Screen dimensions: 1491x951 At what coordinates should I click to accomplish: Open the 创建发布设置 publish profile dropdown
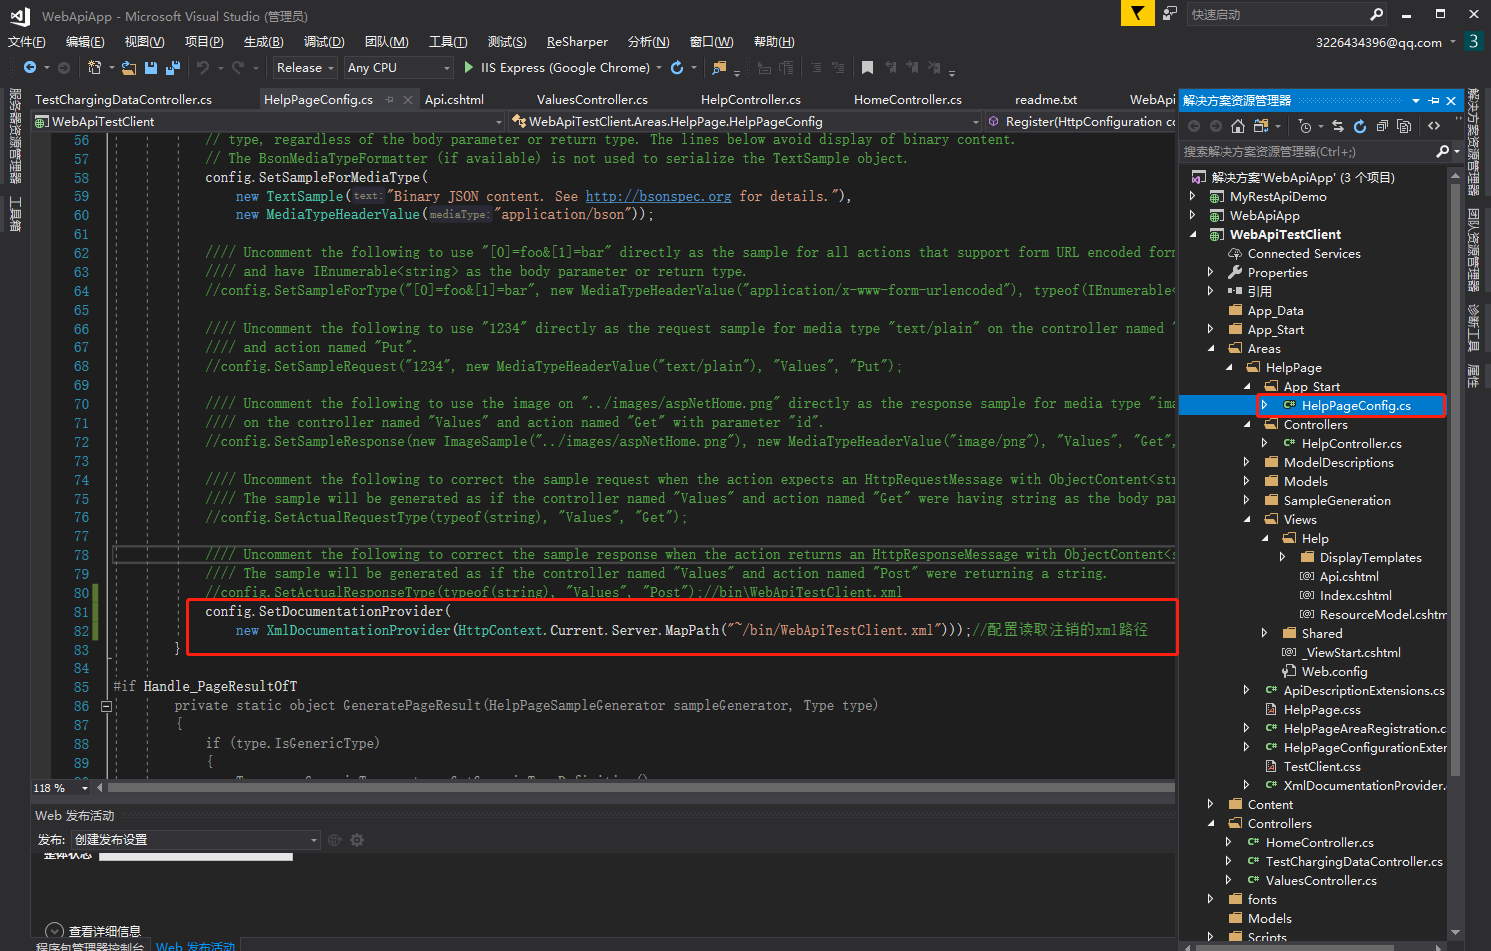point(196,840)
